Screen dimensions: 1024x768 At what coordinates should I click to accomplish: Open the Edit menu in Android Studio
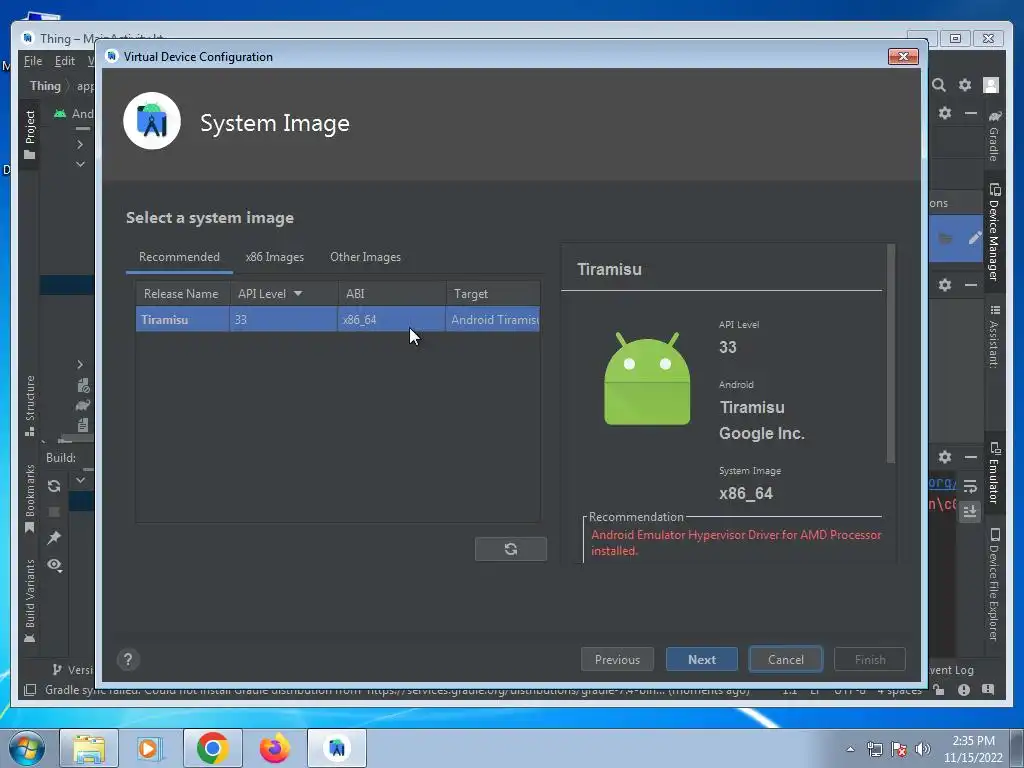tap(64, 61)
